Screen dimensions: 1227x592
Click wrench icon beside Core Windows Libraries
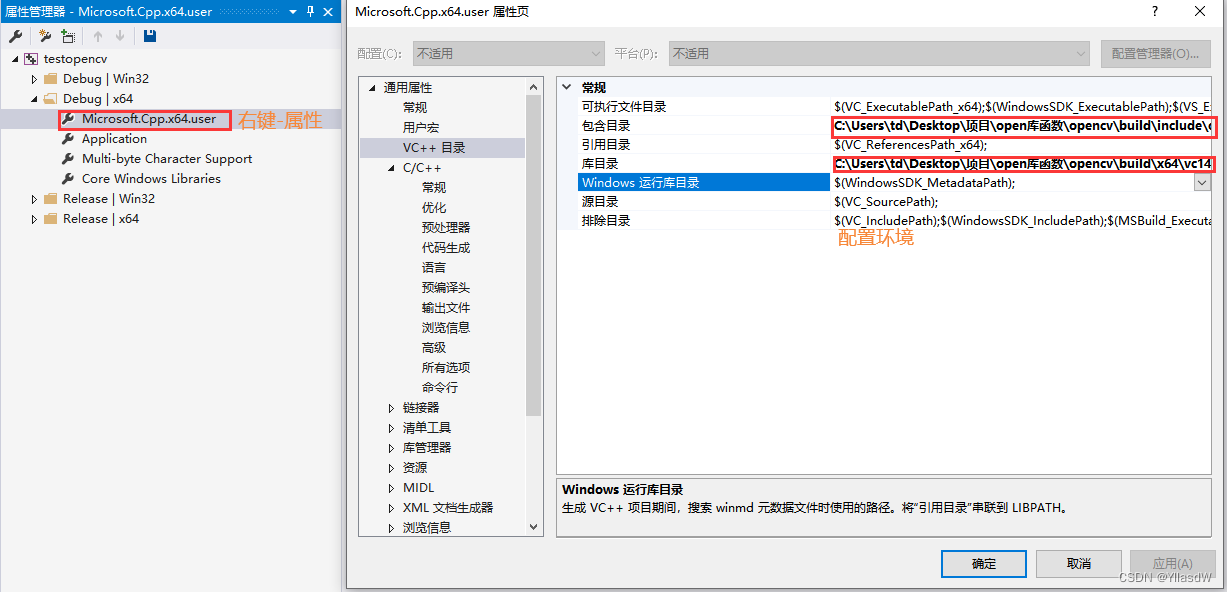(x=69, y=179)
